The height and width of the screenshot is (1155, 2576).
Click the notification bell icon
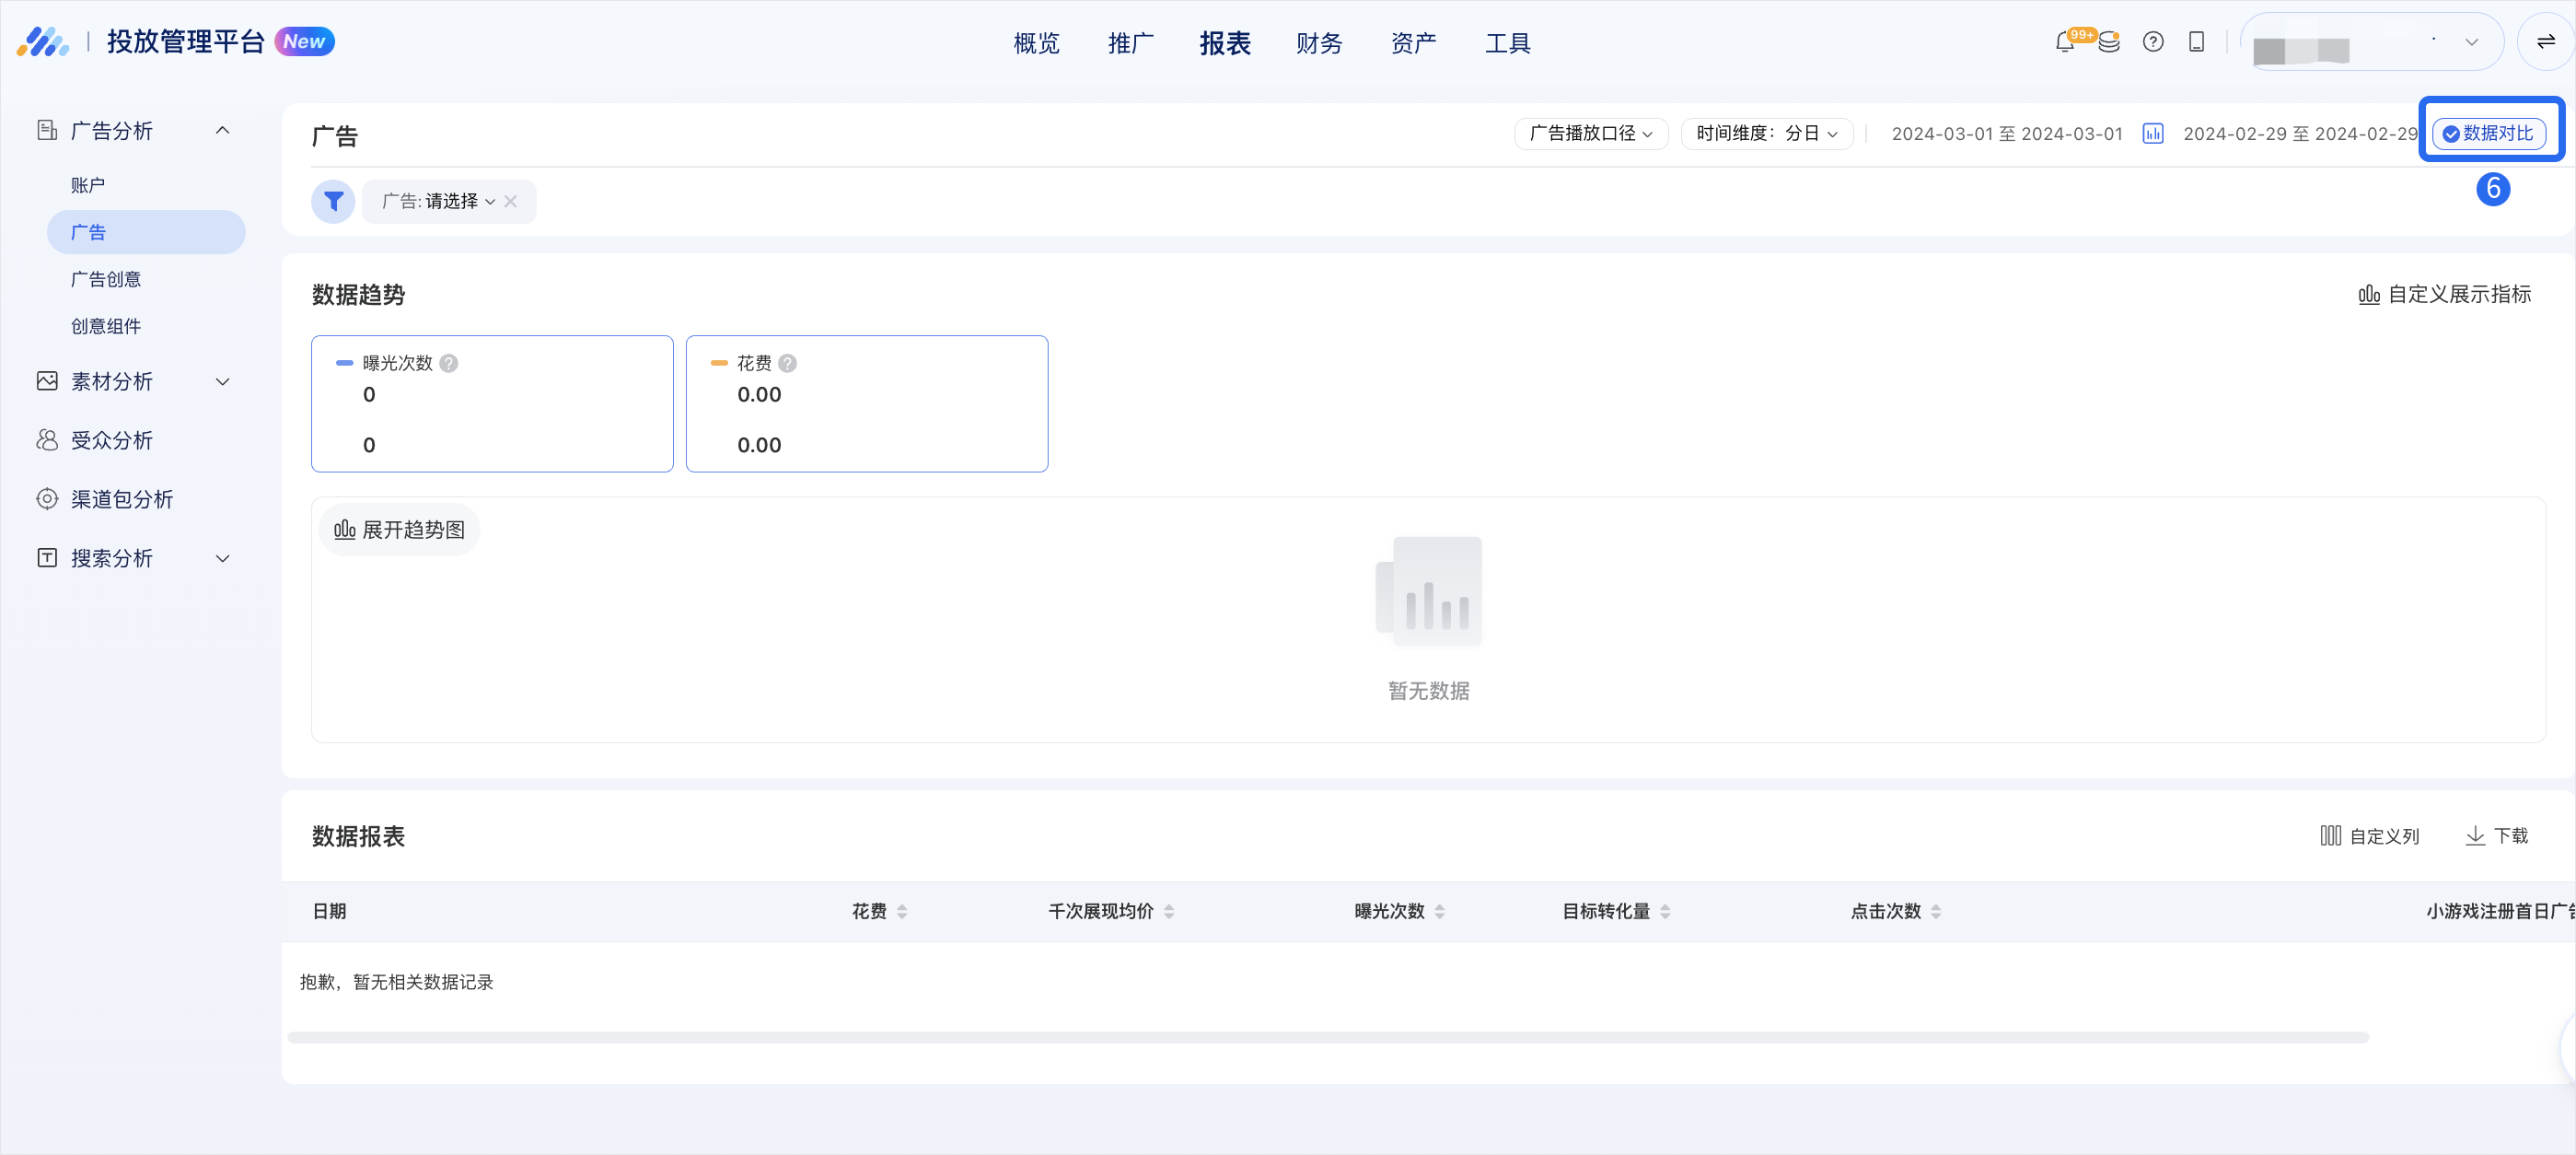2064,43
